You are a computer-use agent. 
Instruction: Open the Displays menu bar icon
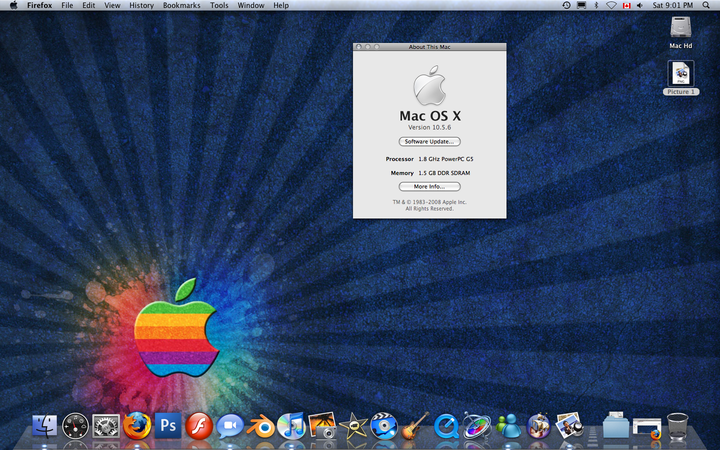[x=581, y=5]
